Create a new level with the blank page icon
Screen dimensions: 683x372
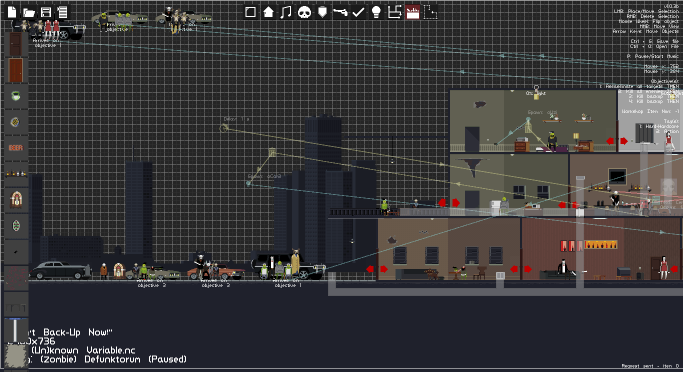12,12
